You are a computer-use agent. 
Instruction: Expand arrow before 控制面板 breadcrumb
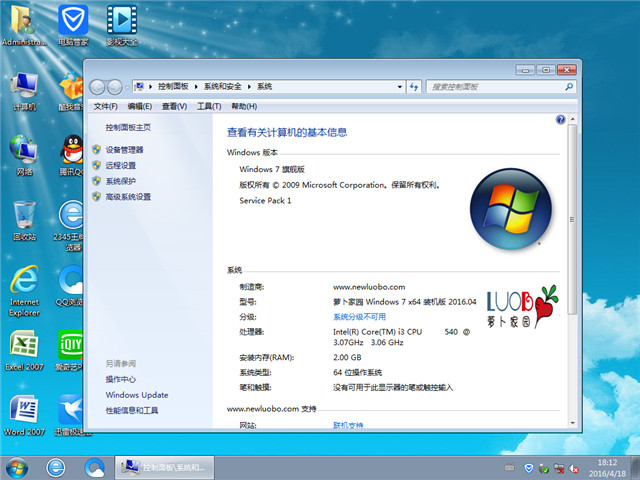[x=150, y=87]
